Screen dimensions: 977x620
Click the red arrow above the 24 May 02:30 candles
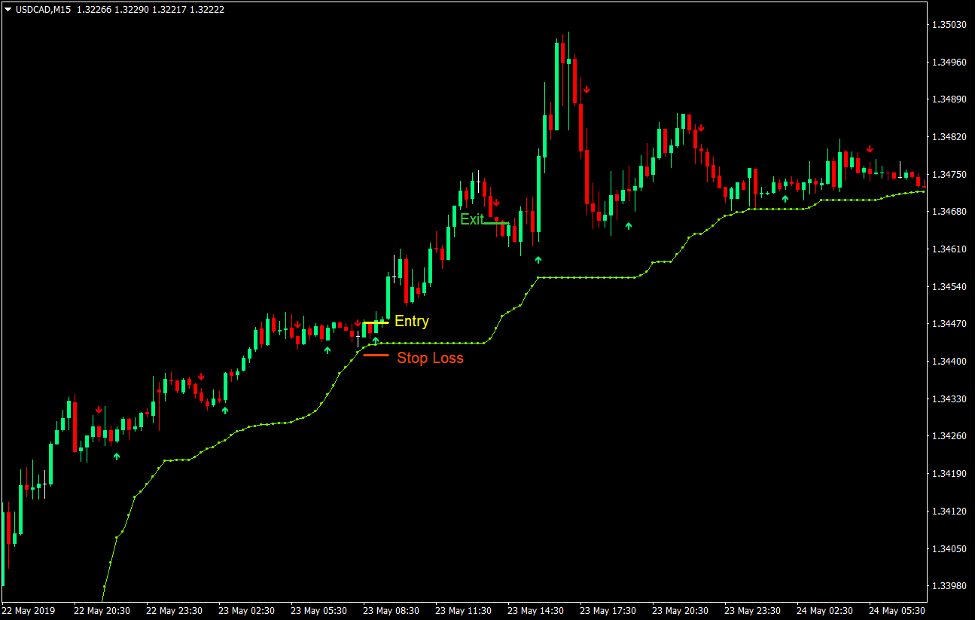tap(869, 148)
